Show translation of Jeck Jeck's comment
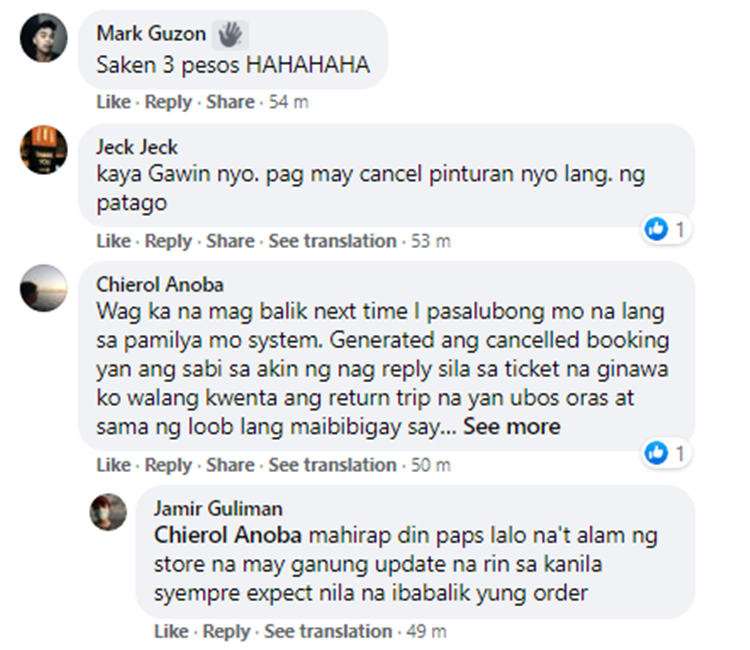 point(332,241)
